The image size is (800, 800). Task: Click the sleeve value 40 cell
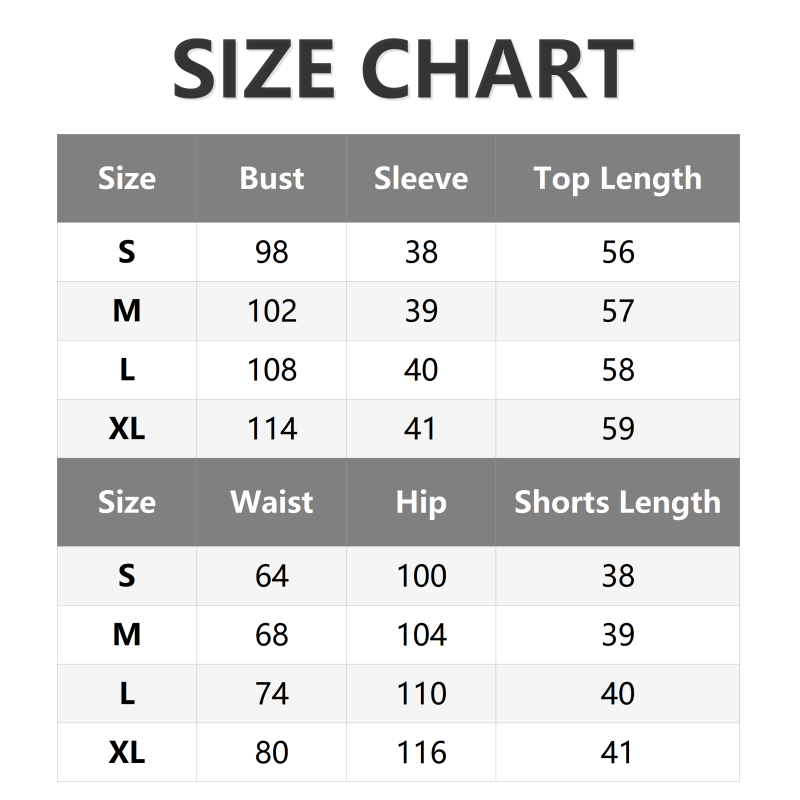coord(421,370)
